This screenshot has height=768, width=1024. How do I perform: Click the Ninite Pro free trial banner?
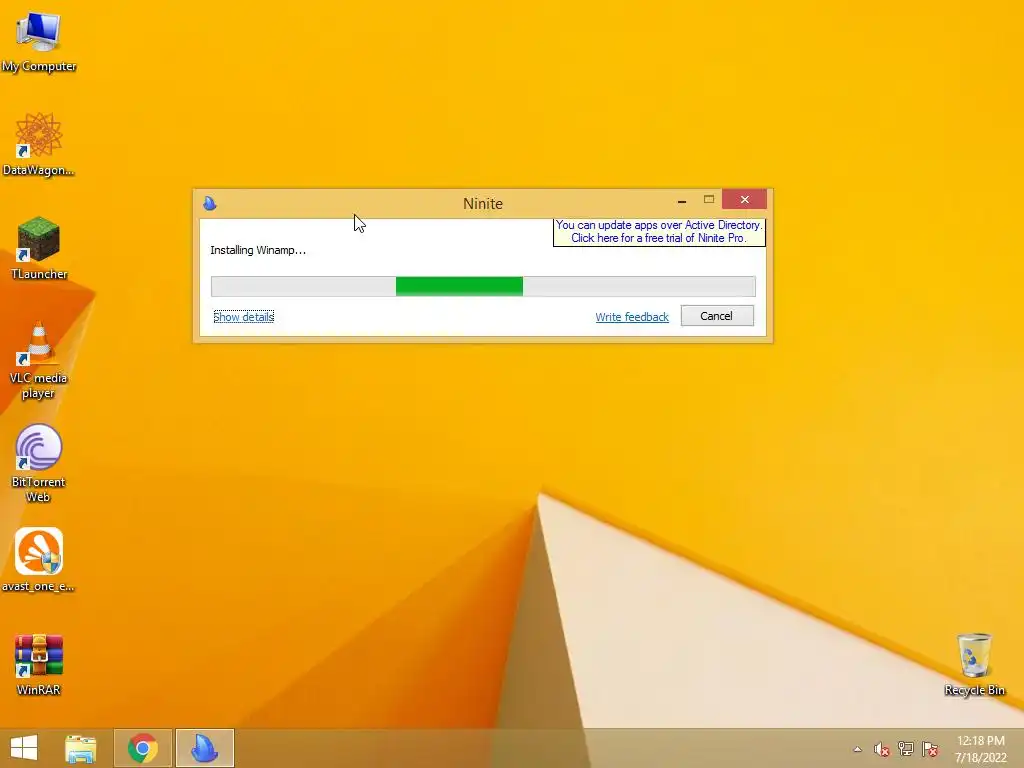pos(659,232)
